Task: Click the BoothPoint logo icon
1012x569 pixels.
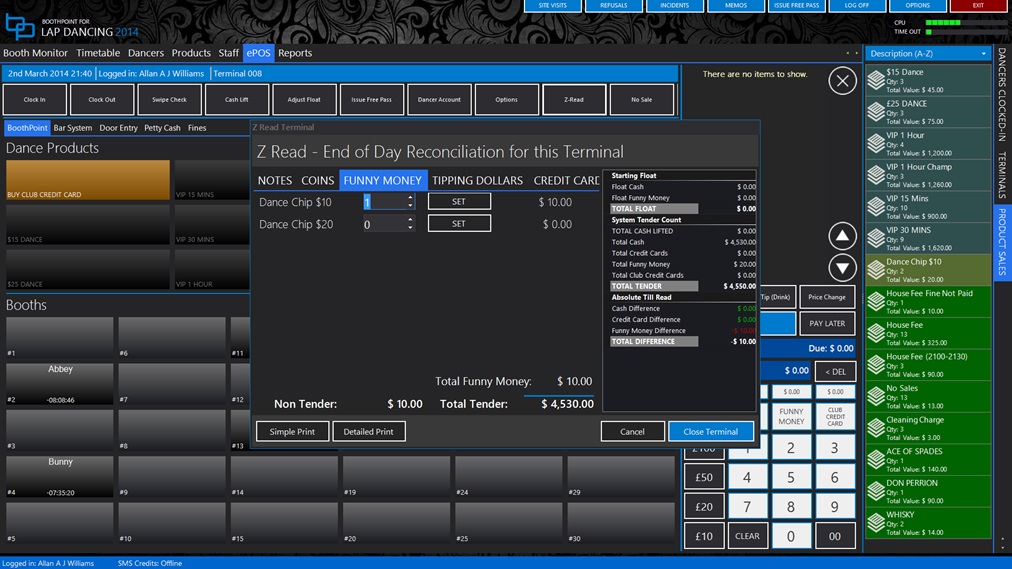Action: [20, 27]
